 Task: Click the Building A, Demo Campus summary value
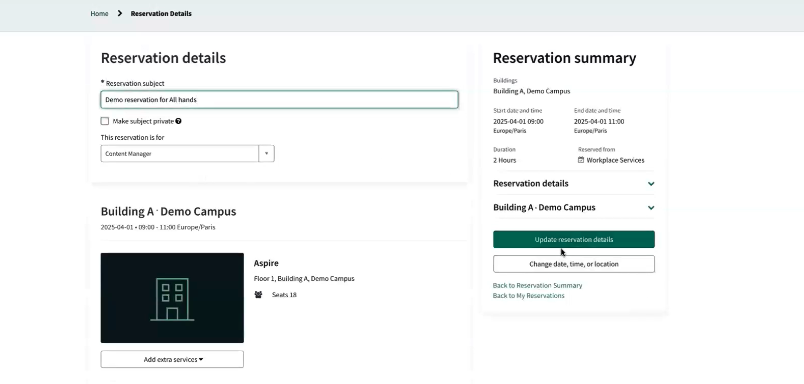[532, 91]
